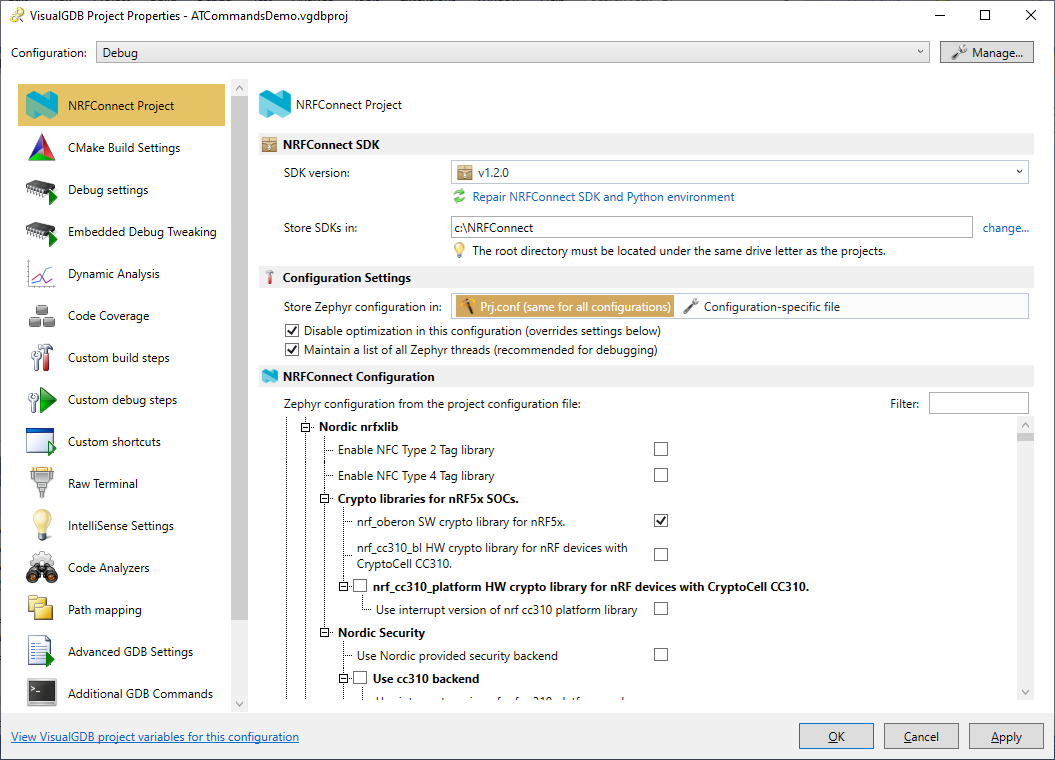This screenshot has width=1055, height=760.
Task: Click the root directory hint lightbulb icon
Action: click(x=460, y=250)
